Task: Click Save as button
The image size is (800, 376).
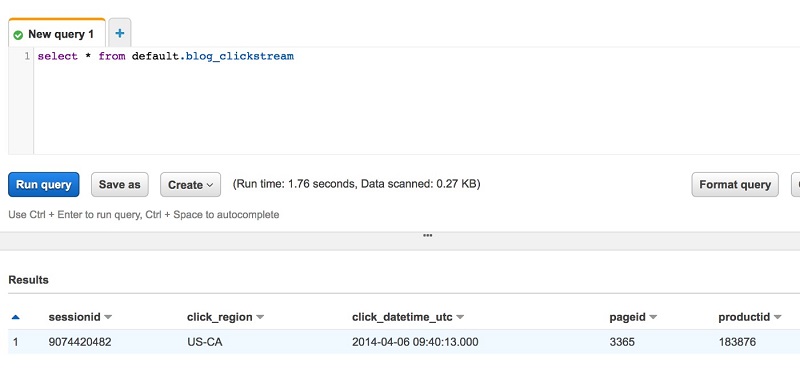Action: pos(119,185)
